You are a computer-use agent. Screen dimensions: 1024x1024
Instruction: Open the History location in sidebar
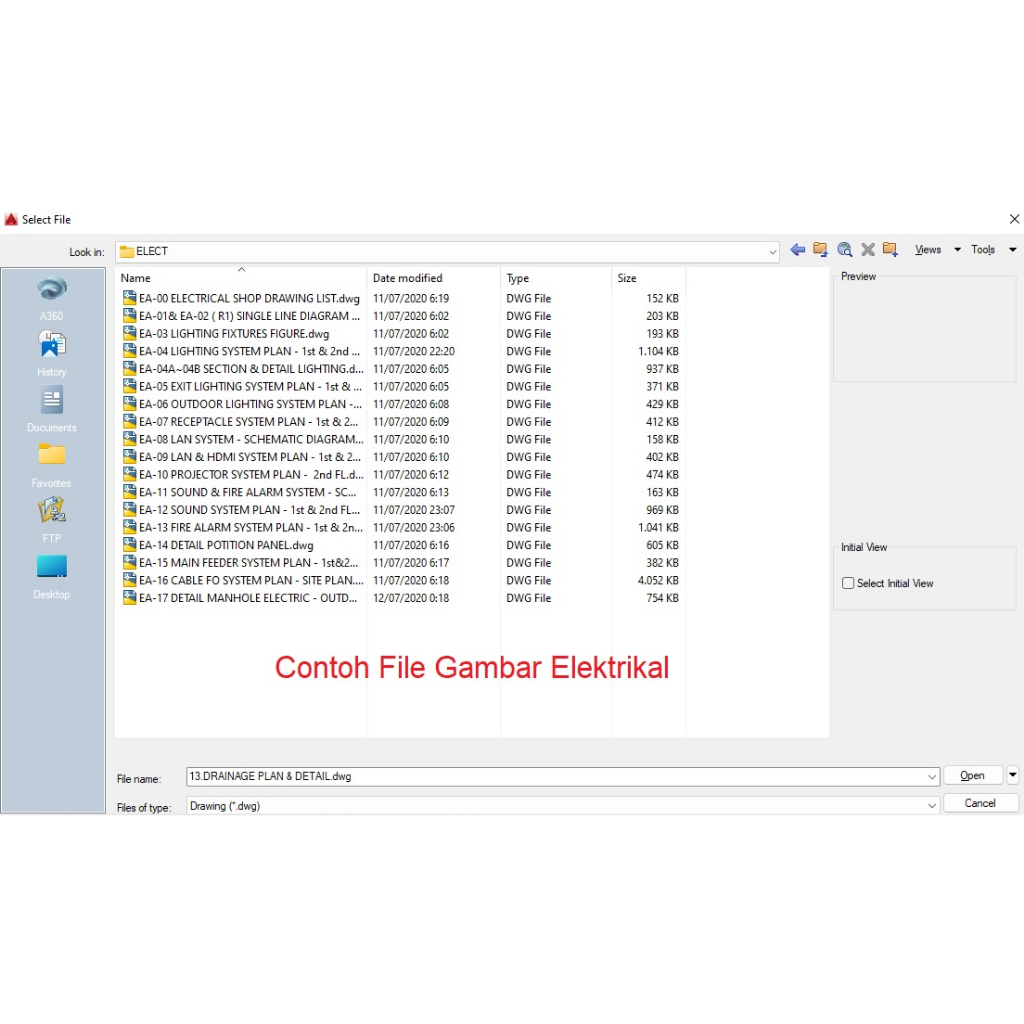[52, 346]
